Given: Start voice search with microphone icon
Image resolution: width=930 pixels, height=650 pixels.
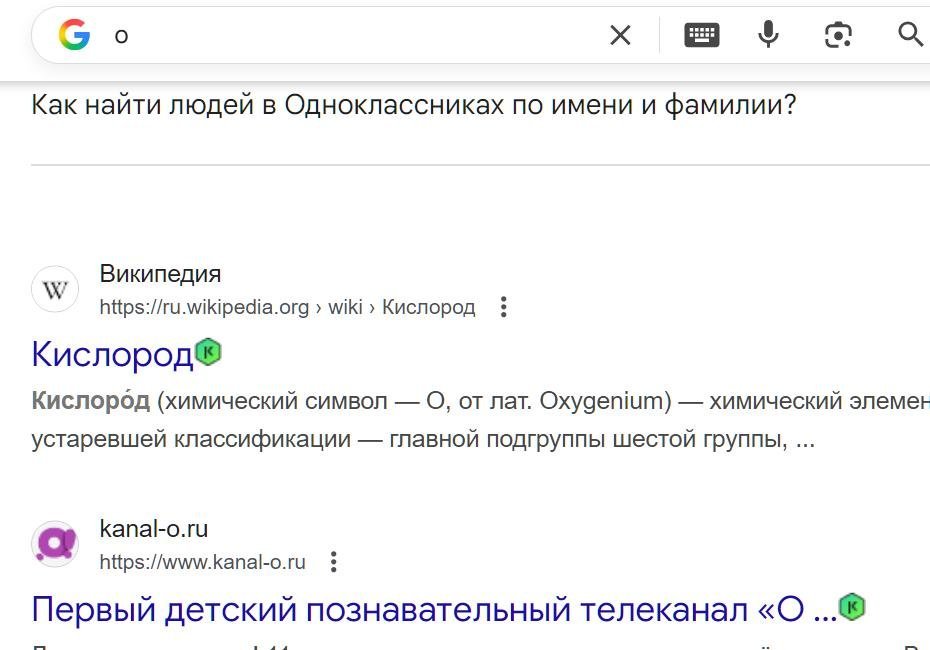Looking at the screenshot, I should pyautogui.click(x=768, y=34).
